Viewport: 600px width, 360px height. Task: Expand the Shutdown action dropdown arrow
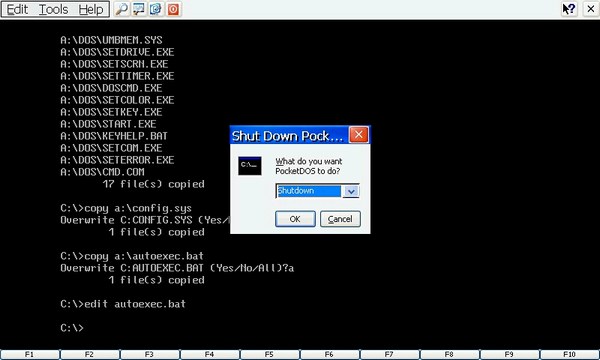tap(351, 191)
